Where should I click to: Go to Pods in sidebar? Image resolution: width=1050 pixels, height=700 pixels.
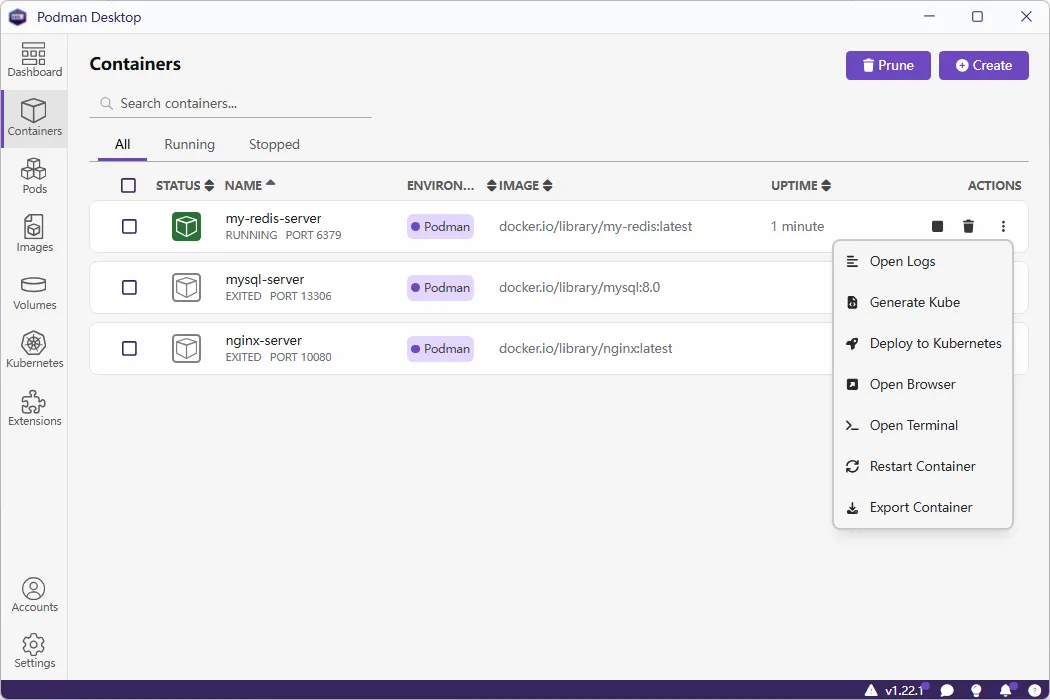[x=34, y=176]
